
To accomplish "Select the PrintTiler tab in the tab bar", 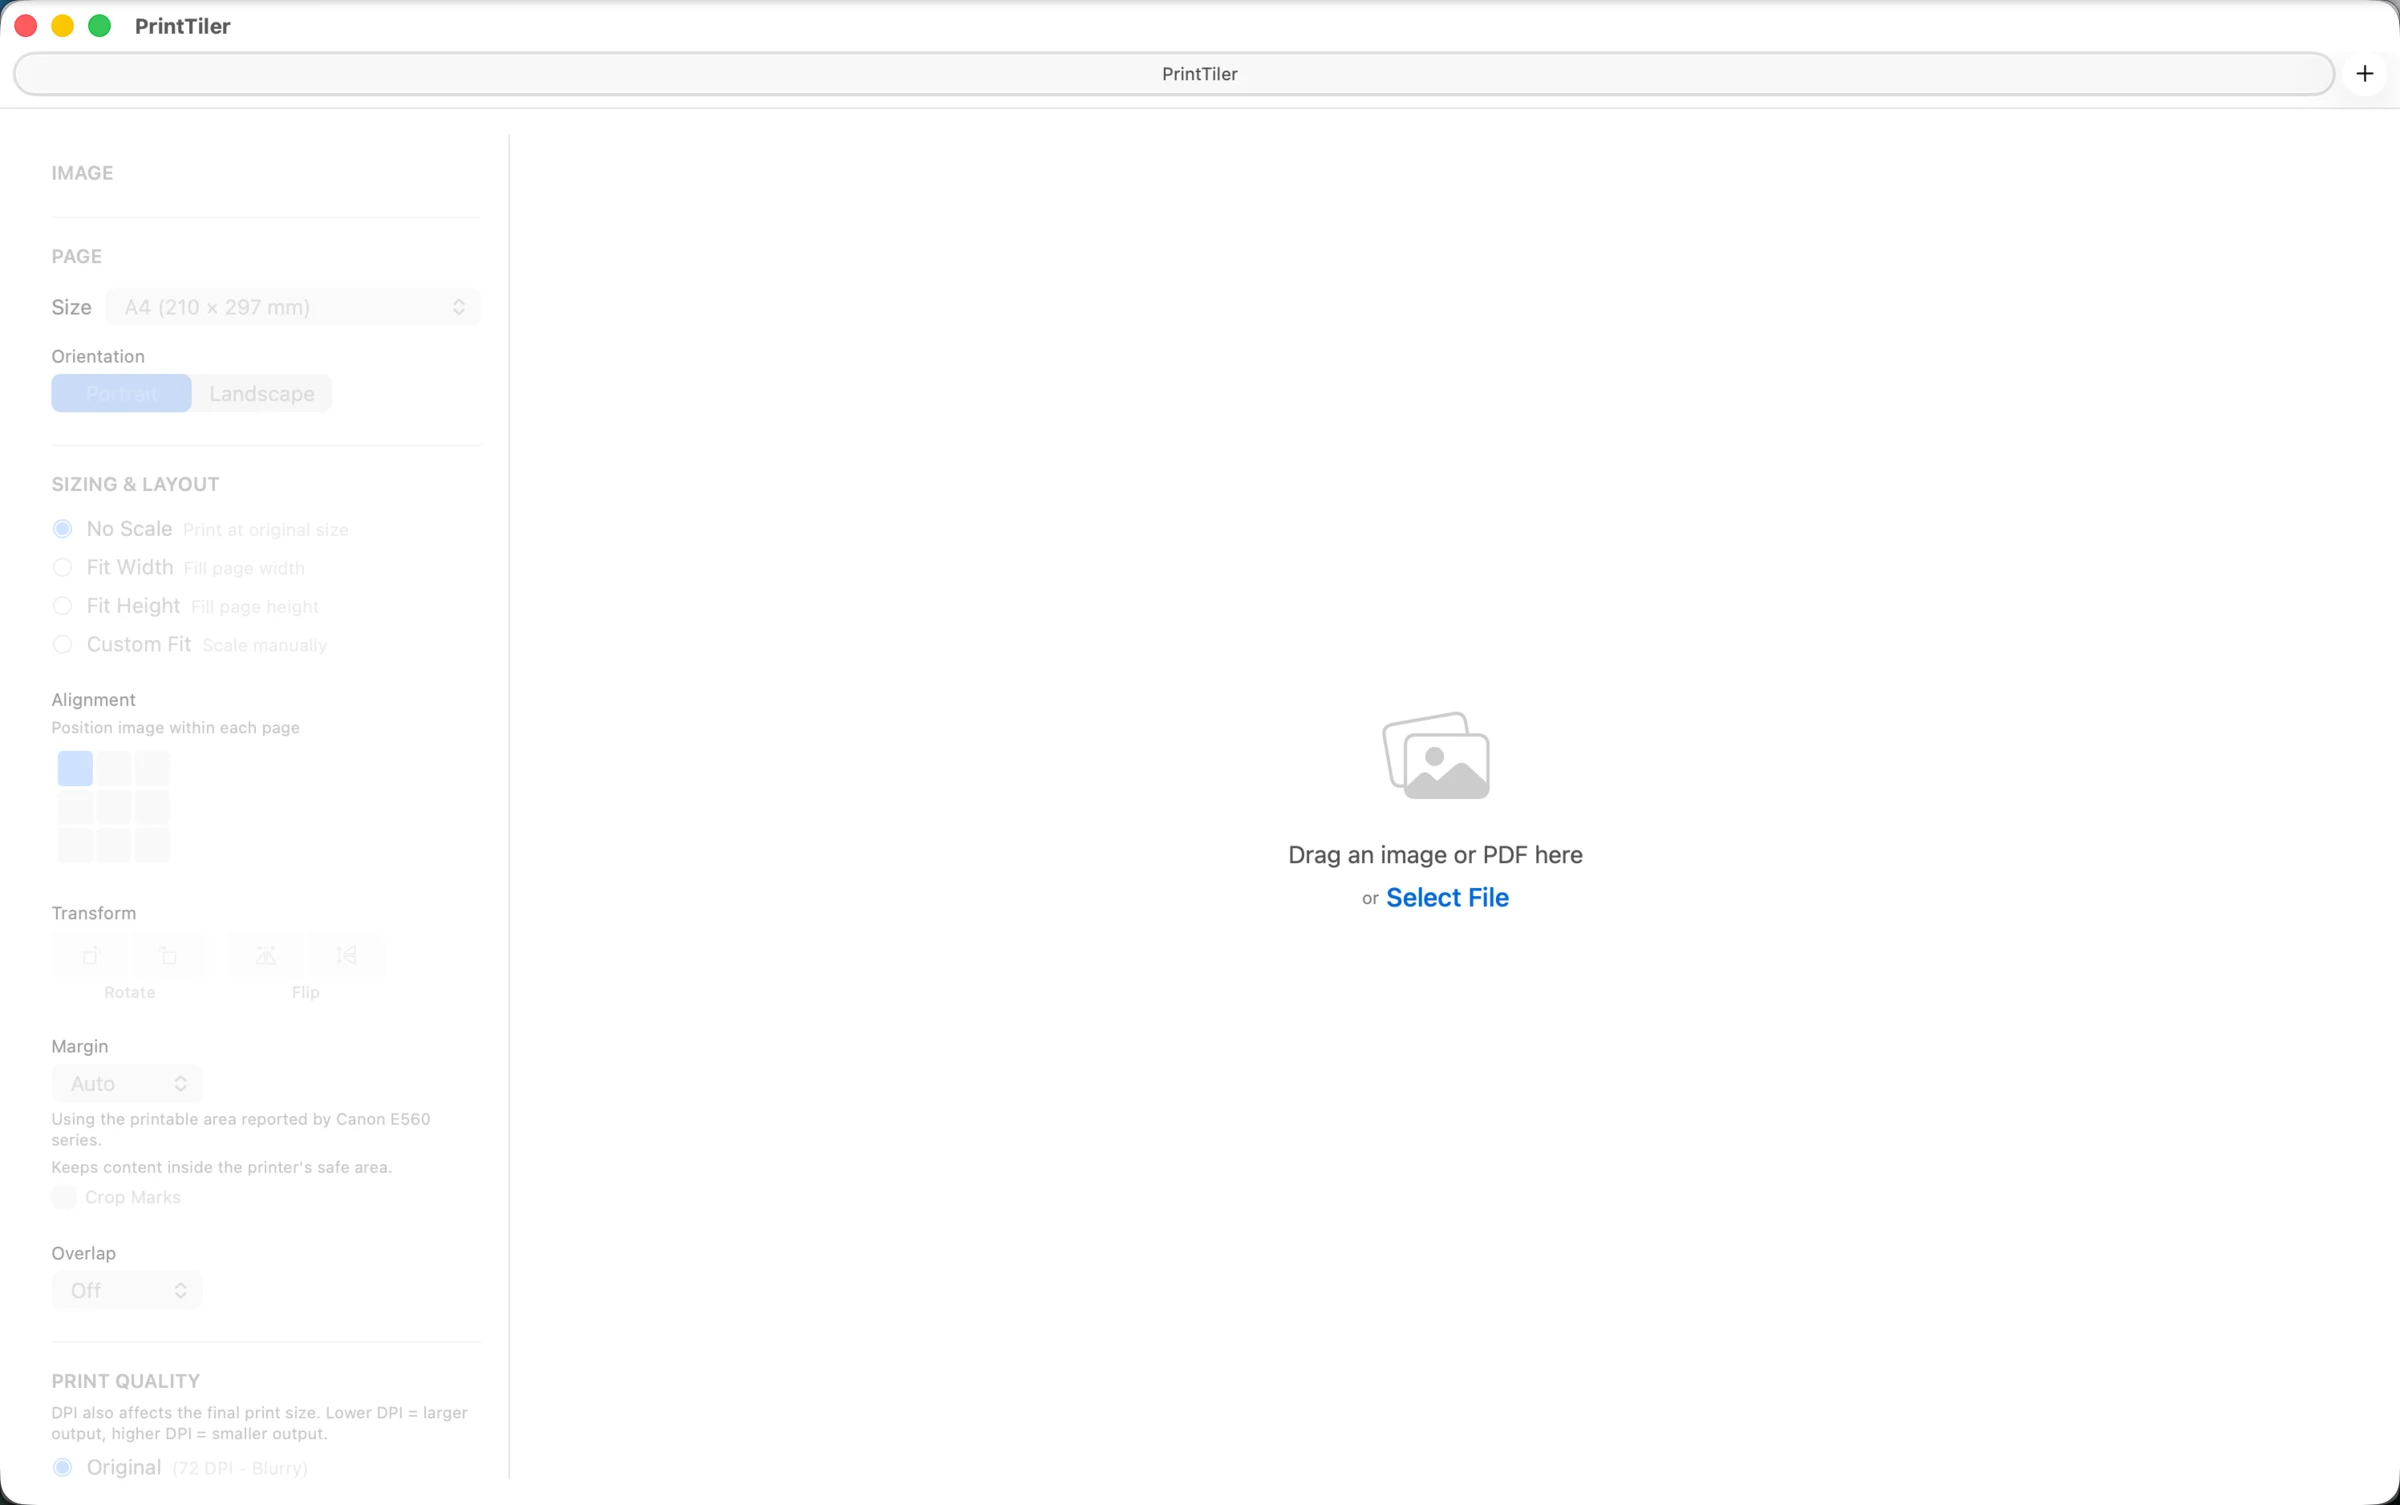I will pos(1174,74).
